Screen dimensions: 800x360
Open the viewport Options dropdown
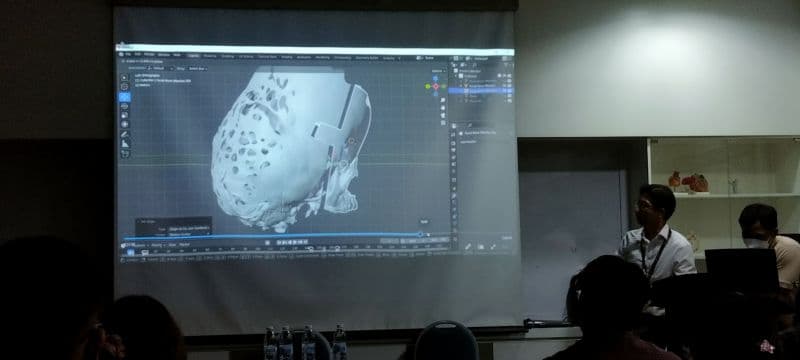tap(438, 71)
